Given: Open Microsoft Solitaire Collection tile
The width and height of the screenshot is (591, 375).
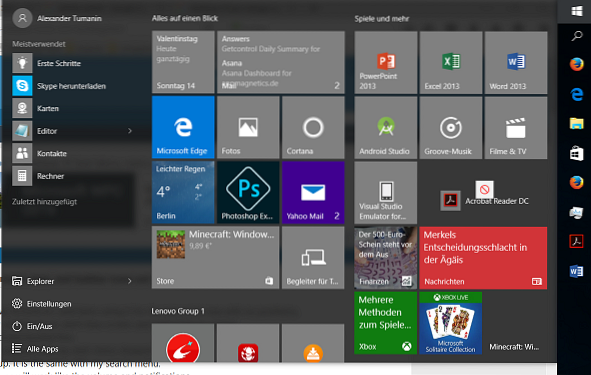Looking at the screenshot, I should pyautogui.click(x=451, y=323).
